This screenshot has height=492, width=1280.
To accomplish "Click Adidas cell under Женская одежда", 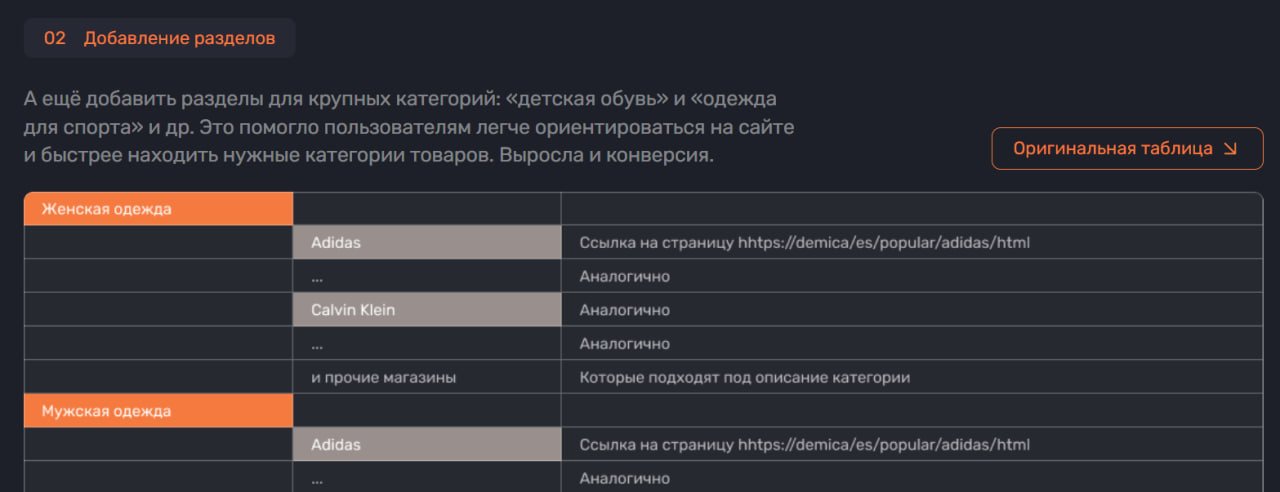I will [x=427, y=243].
